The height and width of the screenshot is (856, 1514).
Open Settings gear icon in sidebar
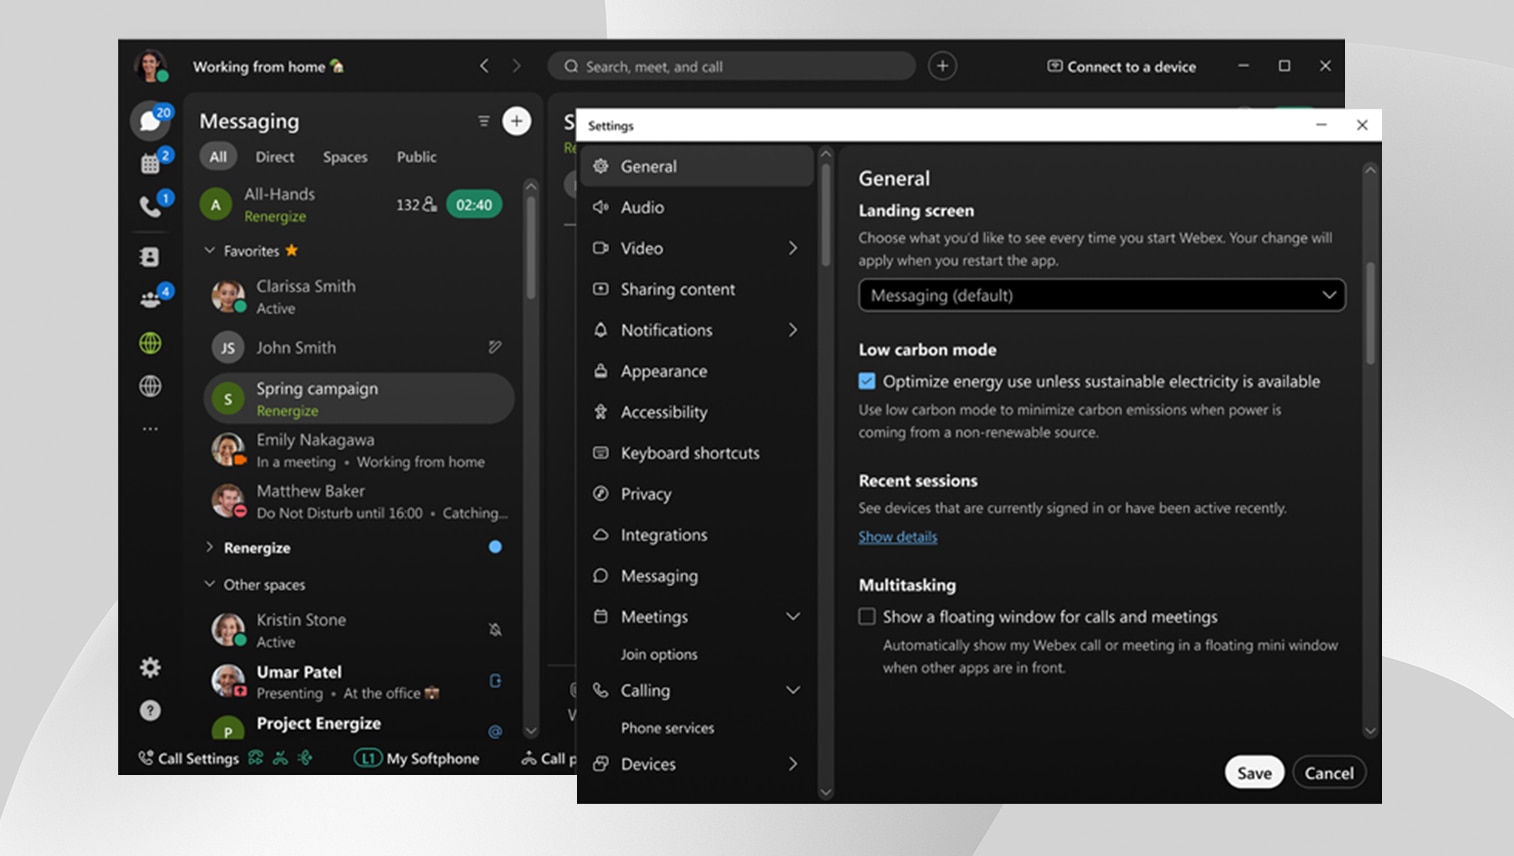(150, 667)
